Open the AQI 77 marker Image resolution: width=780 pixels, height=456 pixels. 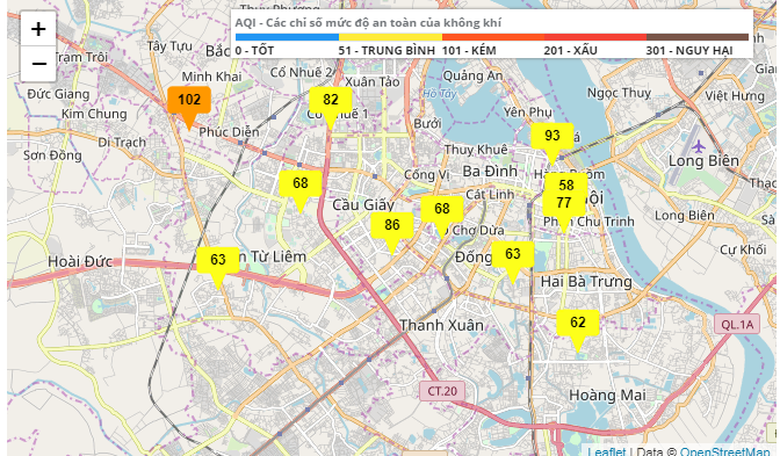(x=563, y=203)
